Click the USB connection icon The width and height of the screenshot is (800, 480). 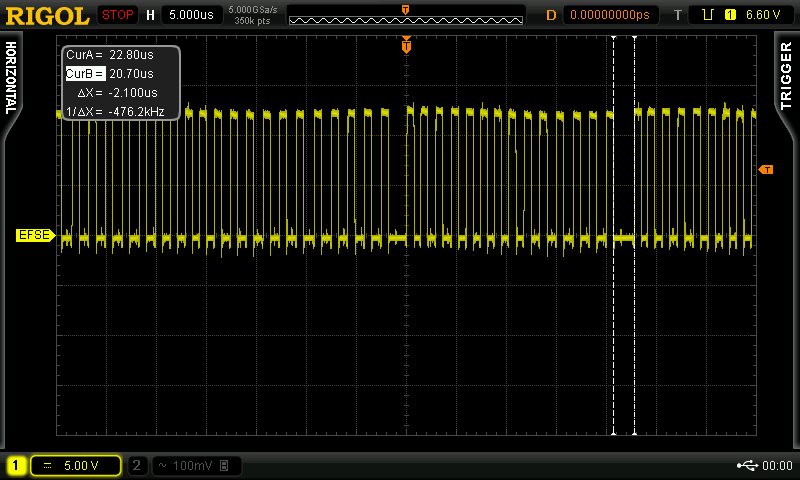pyautogui.click(x=747, y=465)
